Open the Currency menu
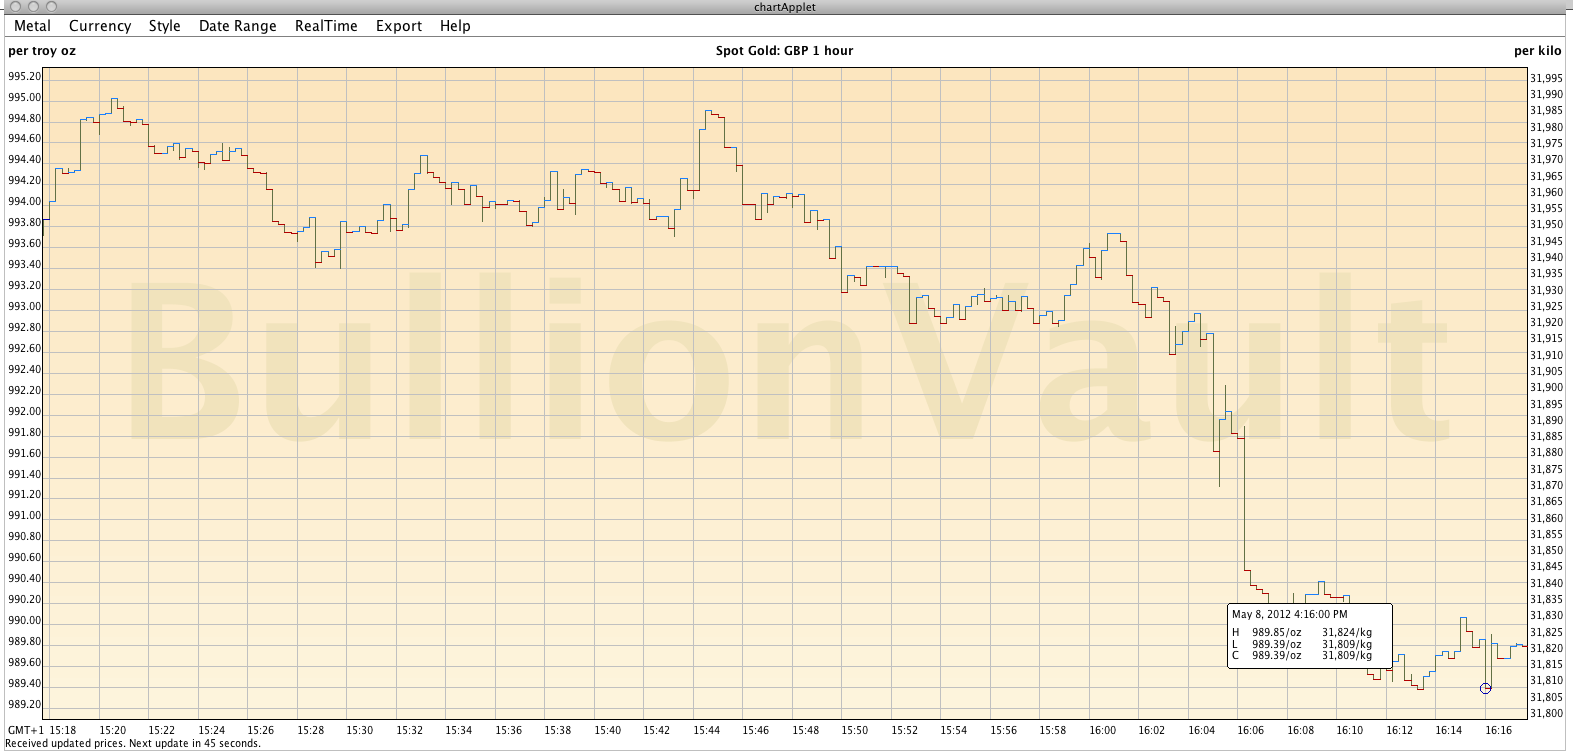Screen dimensions: 1573x751 (100, 26)
